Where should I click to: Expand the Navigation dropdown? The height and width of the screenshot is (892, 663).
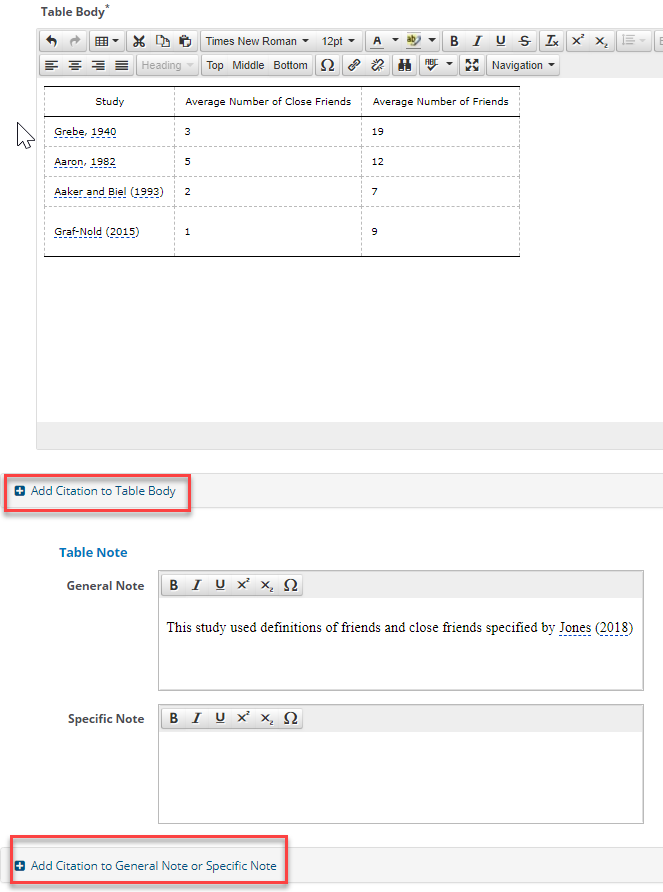pos(523,65)
